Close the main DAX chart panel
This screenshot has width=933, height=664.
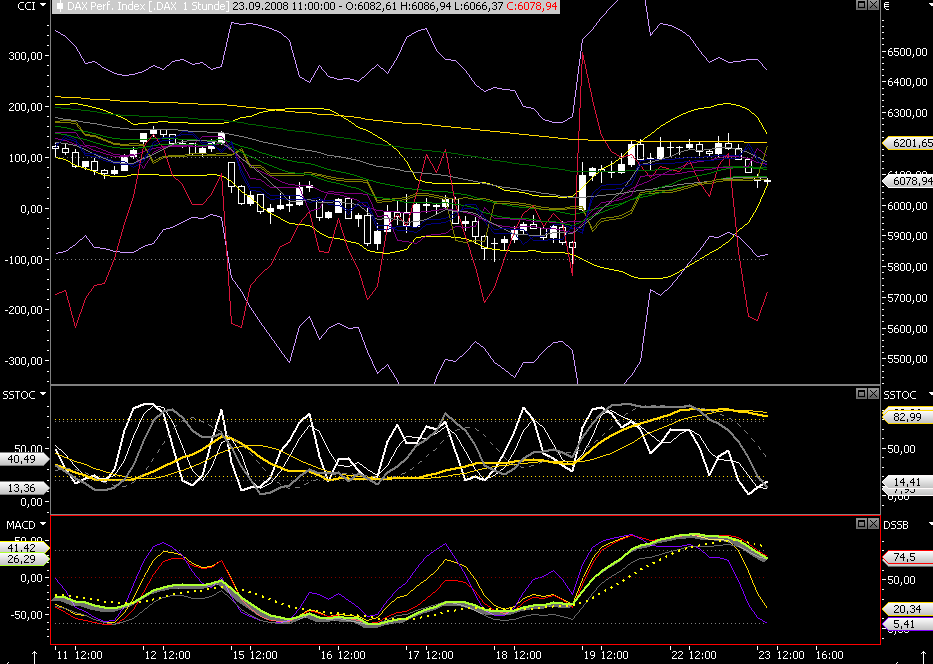(873, 5)
